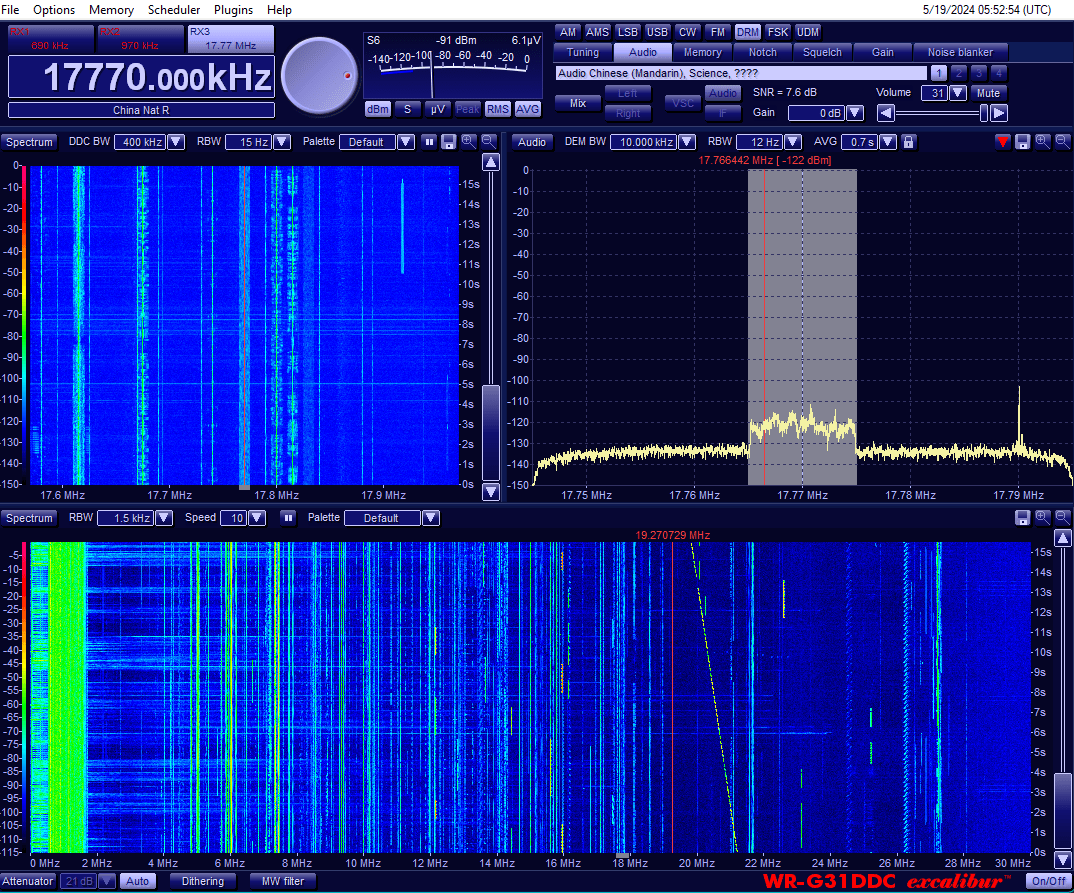Select RX1 690 kHz receiver
1074x893 pixels.
51,38
